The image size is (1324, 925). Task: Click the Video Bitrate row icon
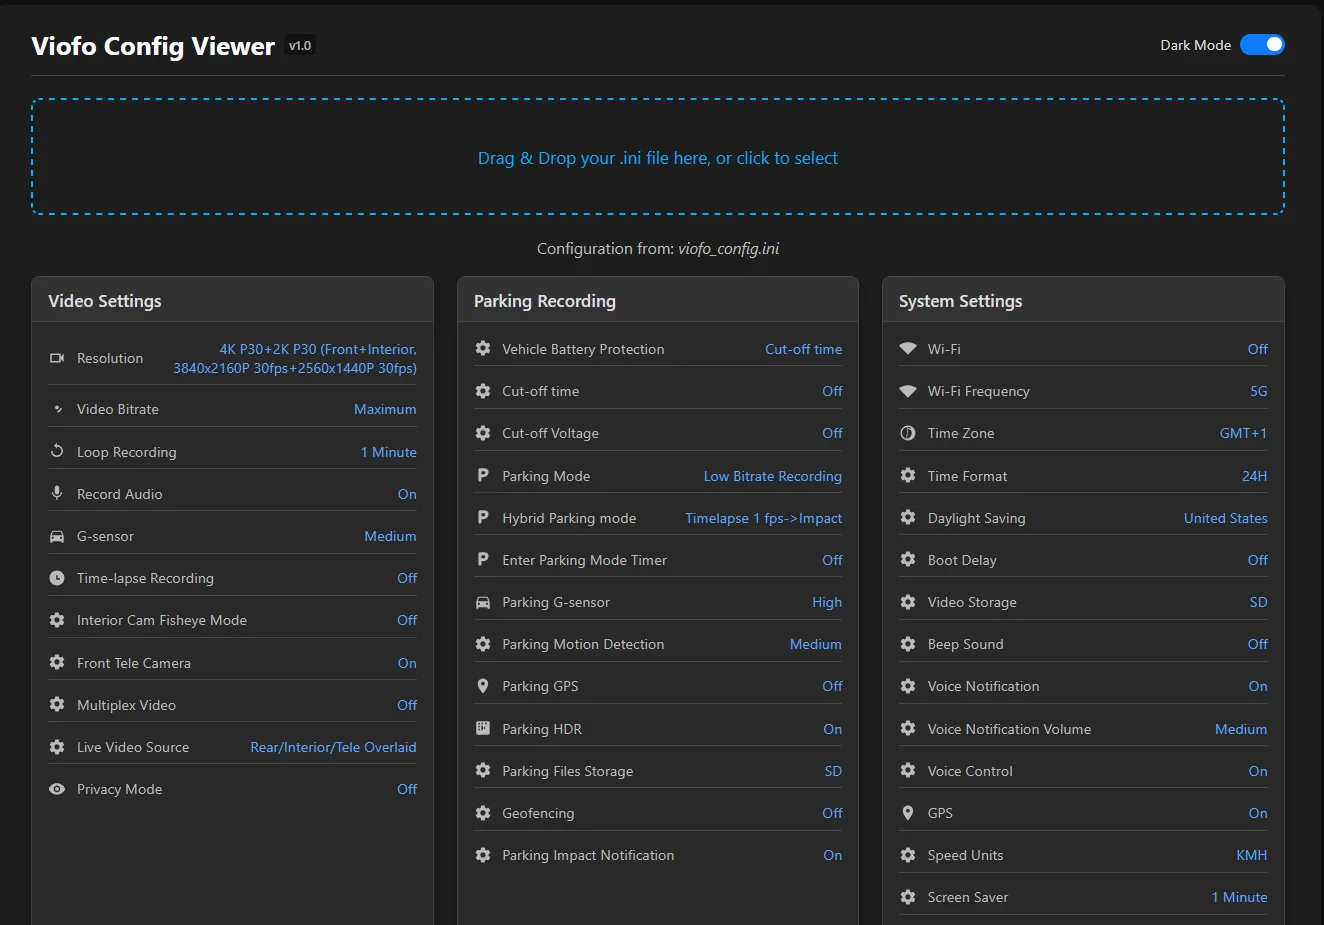point(57,409)
